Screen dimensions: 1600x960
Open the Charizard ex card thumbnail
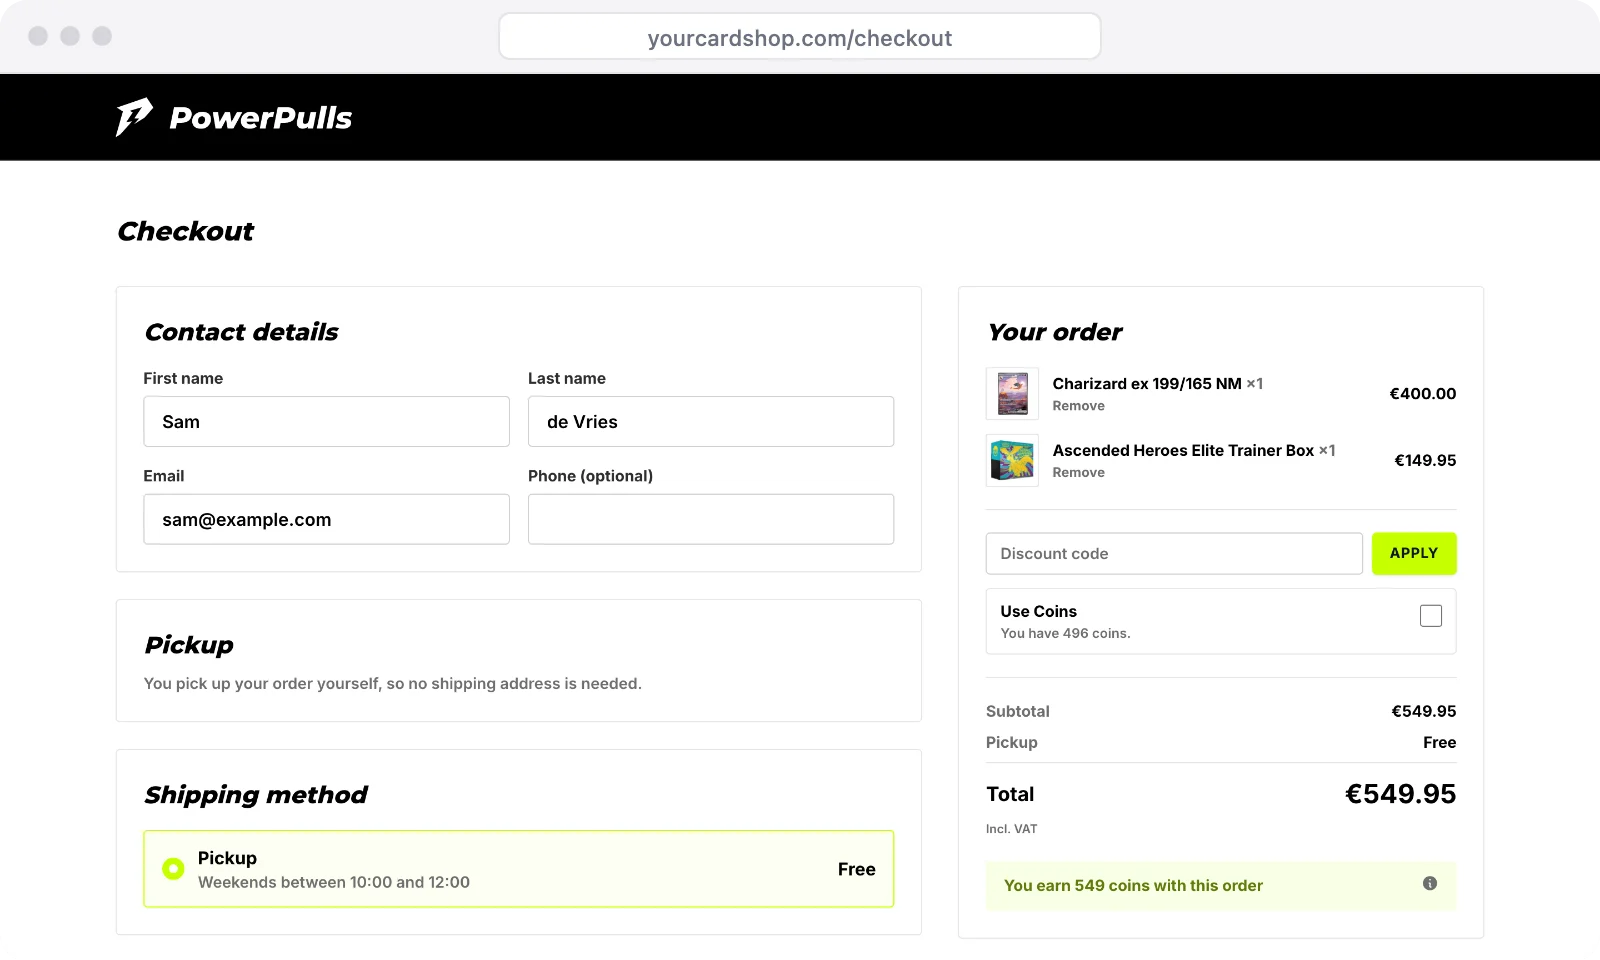[1012, 393]
